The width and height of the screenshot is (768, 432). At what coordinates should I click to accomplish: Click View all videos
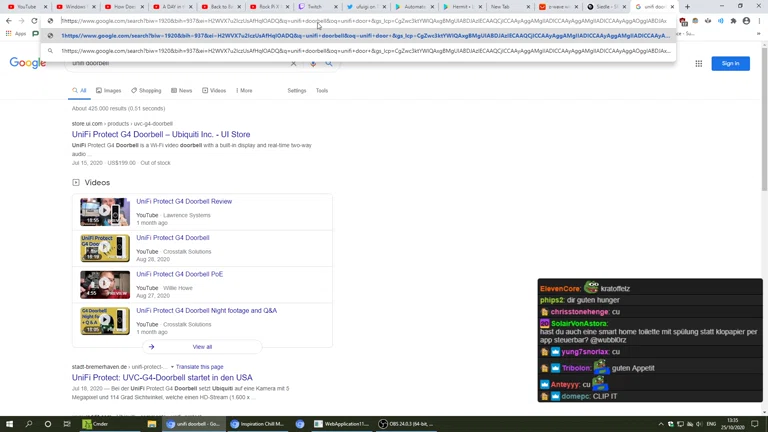coord(202,347)
